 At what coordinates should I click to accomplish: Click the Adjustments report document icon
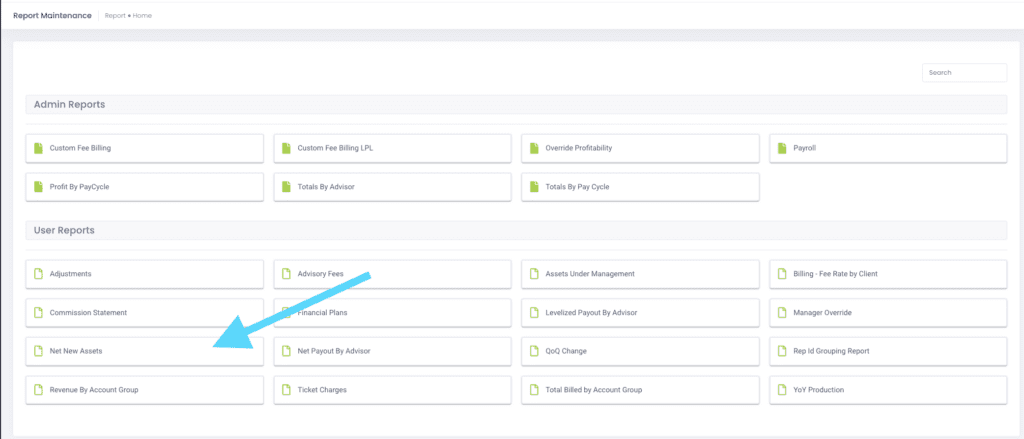pos(38,273)
